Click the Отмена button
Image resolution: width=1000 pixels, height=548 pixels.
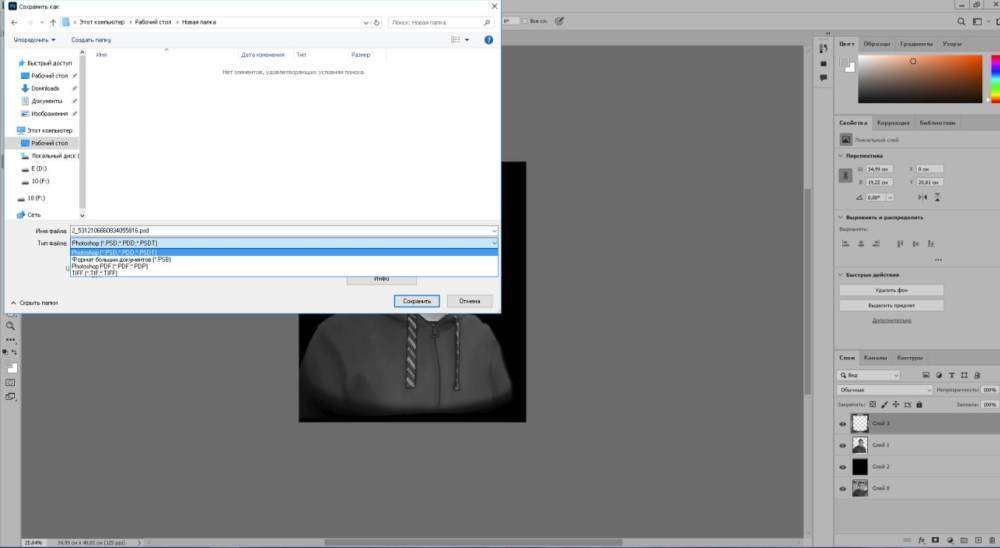tap(469, 300)
